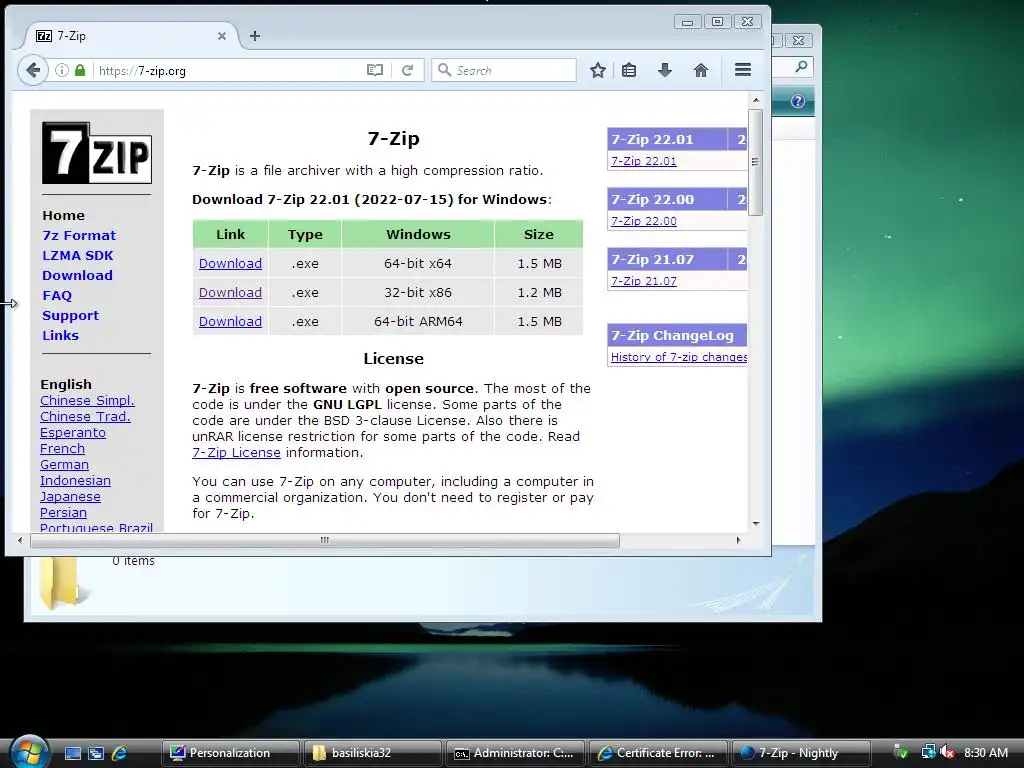Switch language to German
This screenshot has height=768, width=1024.
pos(64,464)
